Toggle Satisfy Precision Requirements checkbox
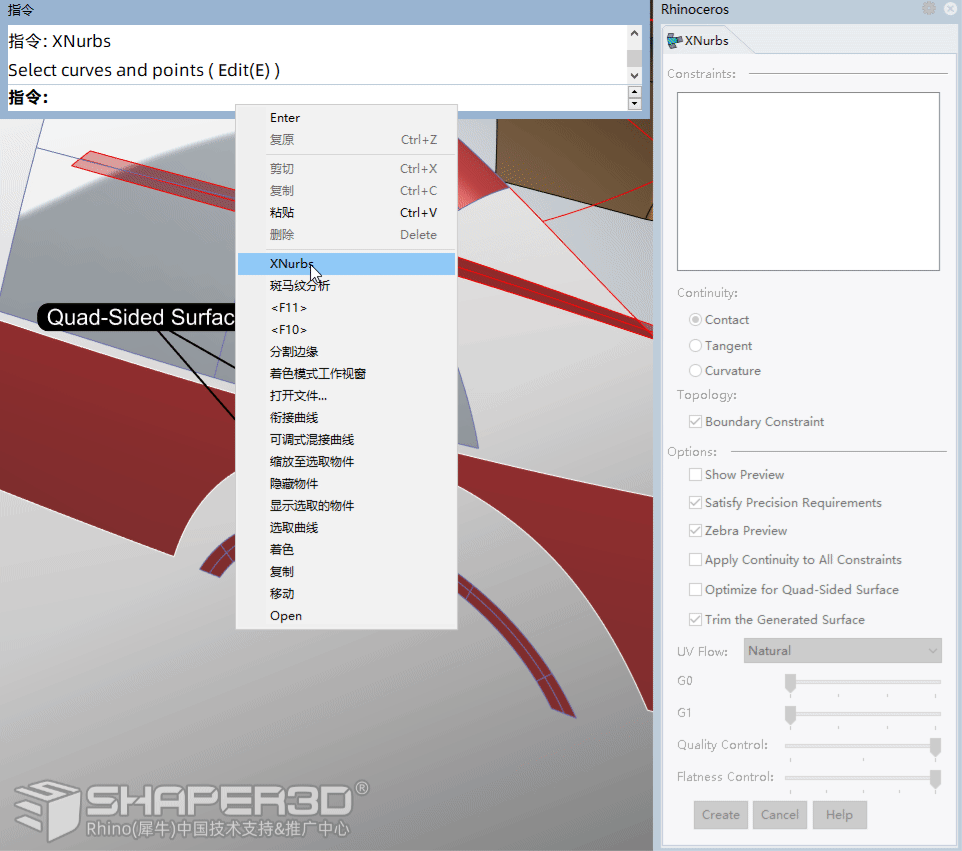This screenshot has height=851, width=962. [695, 503]
